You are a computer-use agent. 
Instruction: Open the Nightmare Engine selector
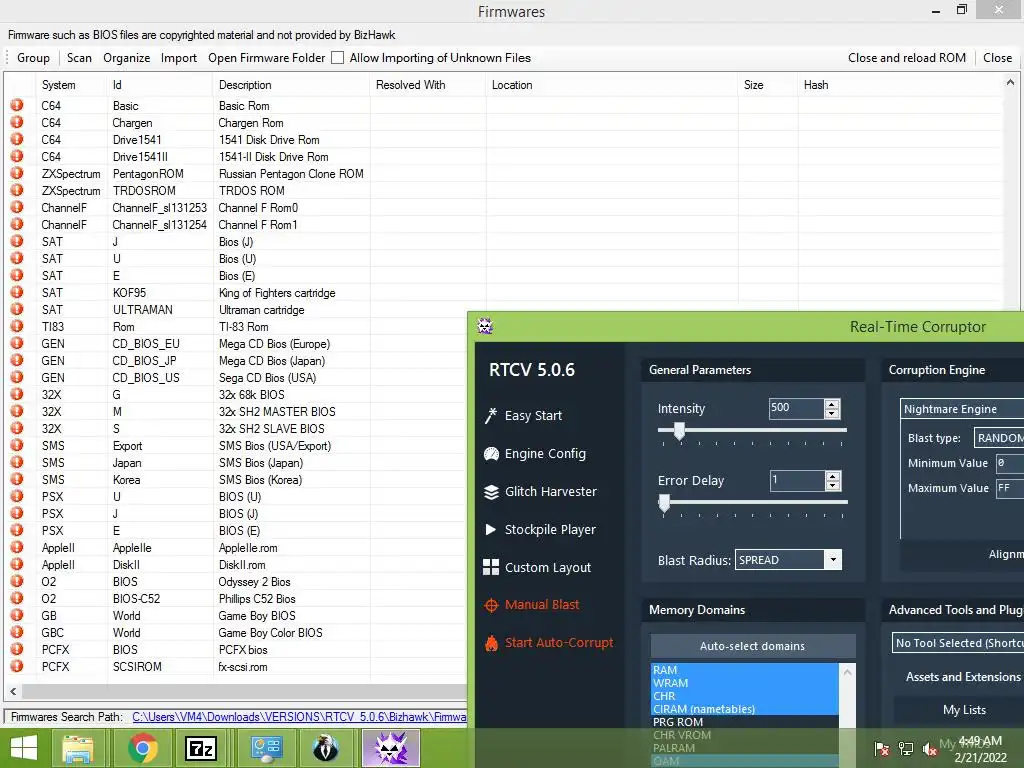click(962, 409)
